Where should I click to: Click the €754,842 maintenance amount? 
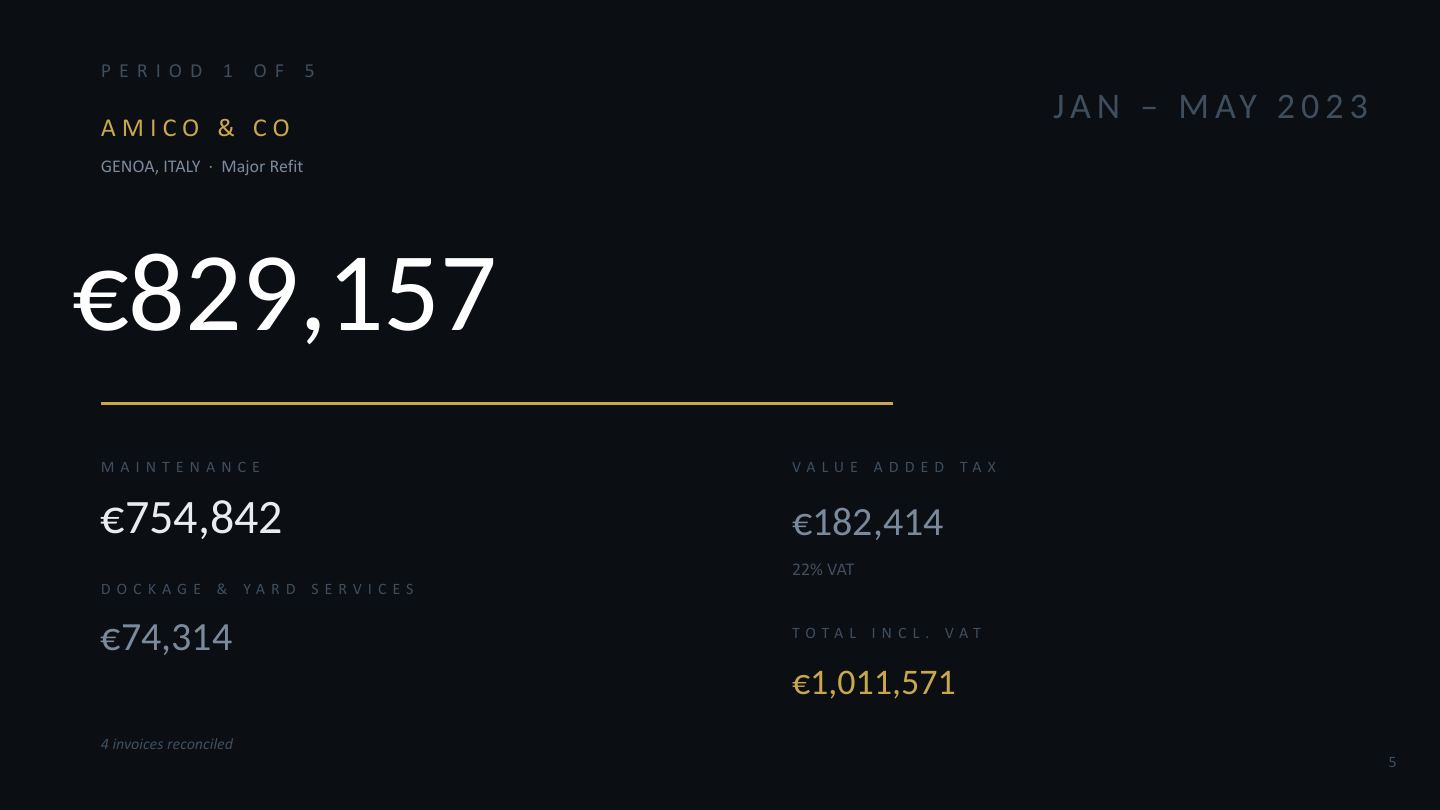pyautogui.click(x=191, y=518)
